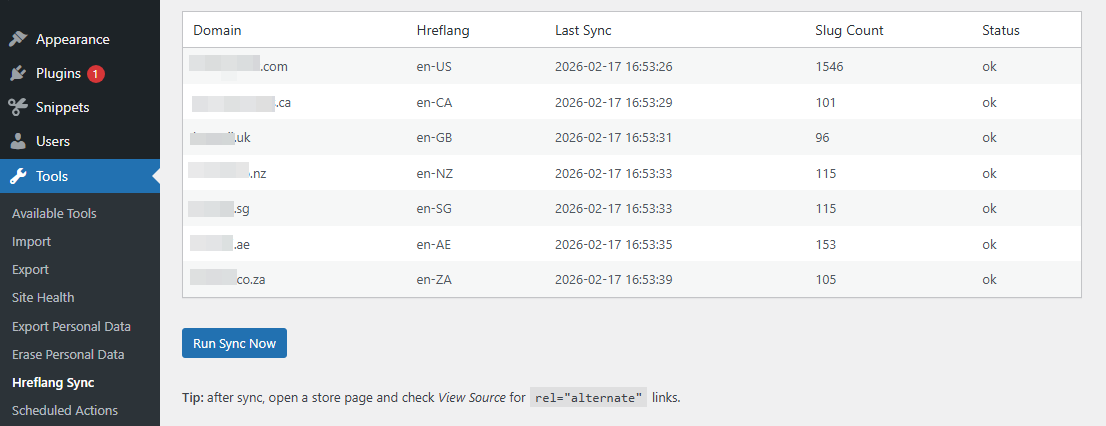
Task: Open Scheduled Actions menu item
Action: click(x=65, y=411)
